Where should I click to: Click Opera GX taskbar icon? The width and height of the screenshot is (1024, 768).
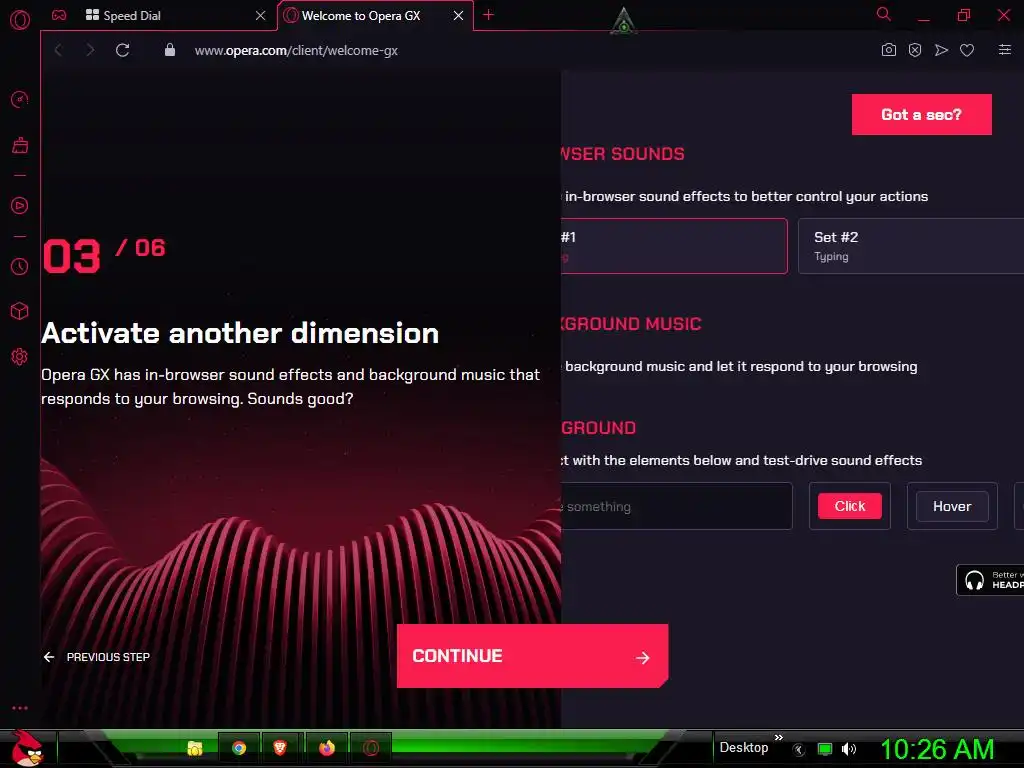click(371, 748)
